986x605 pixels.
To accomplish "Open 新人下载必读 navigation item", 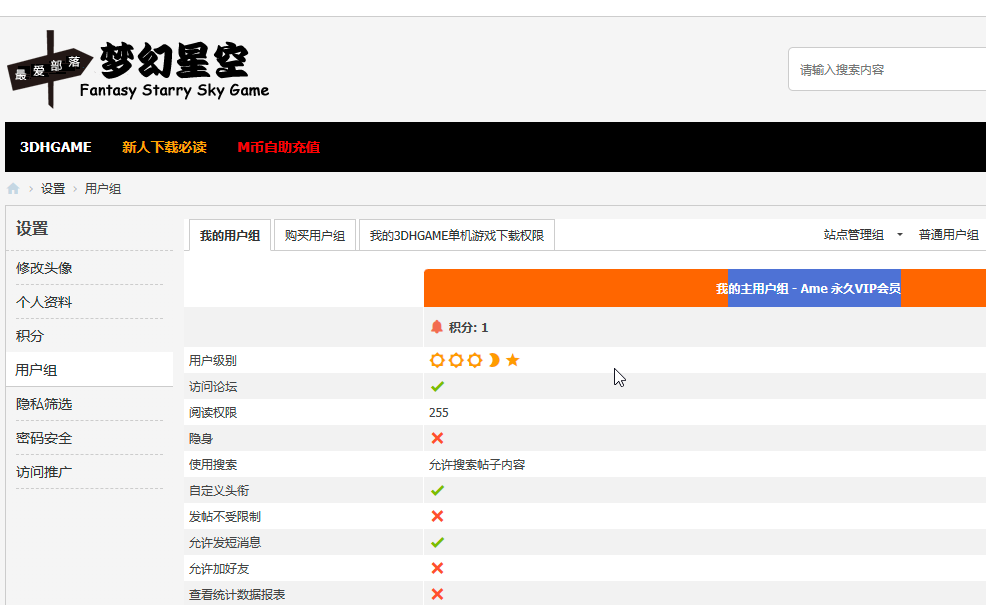I will (x=164, y=147).
